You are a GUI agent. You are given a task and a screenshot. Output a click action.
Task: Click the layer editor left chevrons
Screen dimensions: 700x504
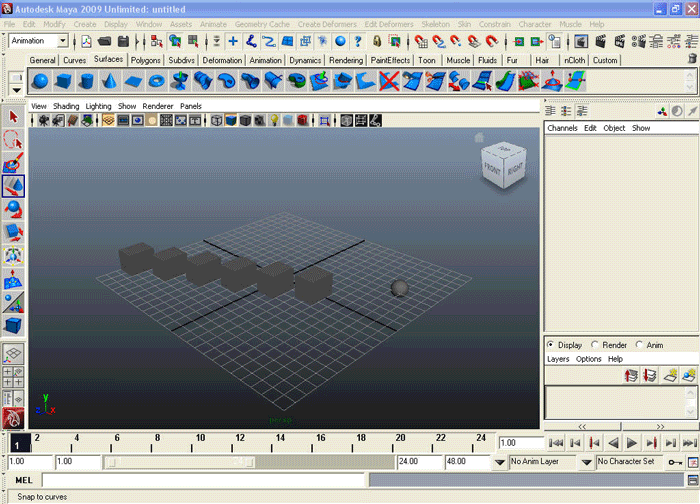pos(582,426)
